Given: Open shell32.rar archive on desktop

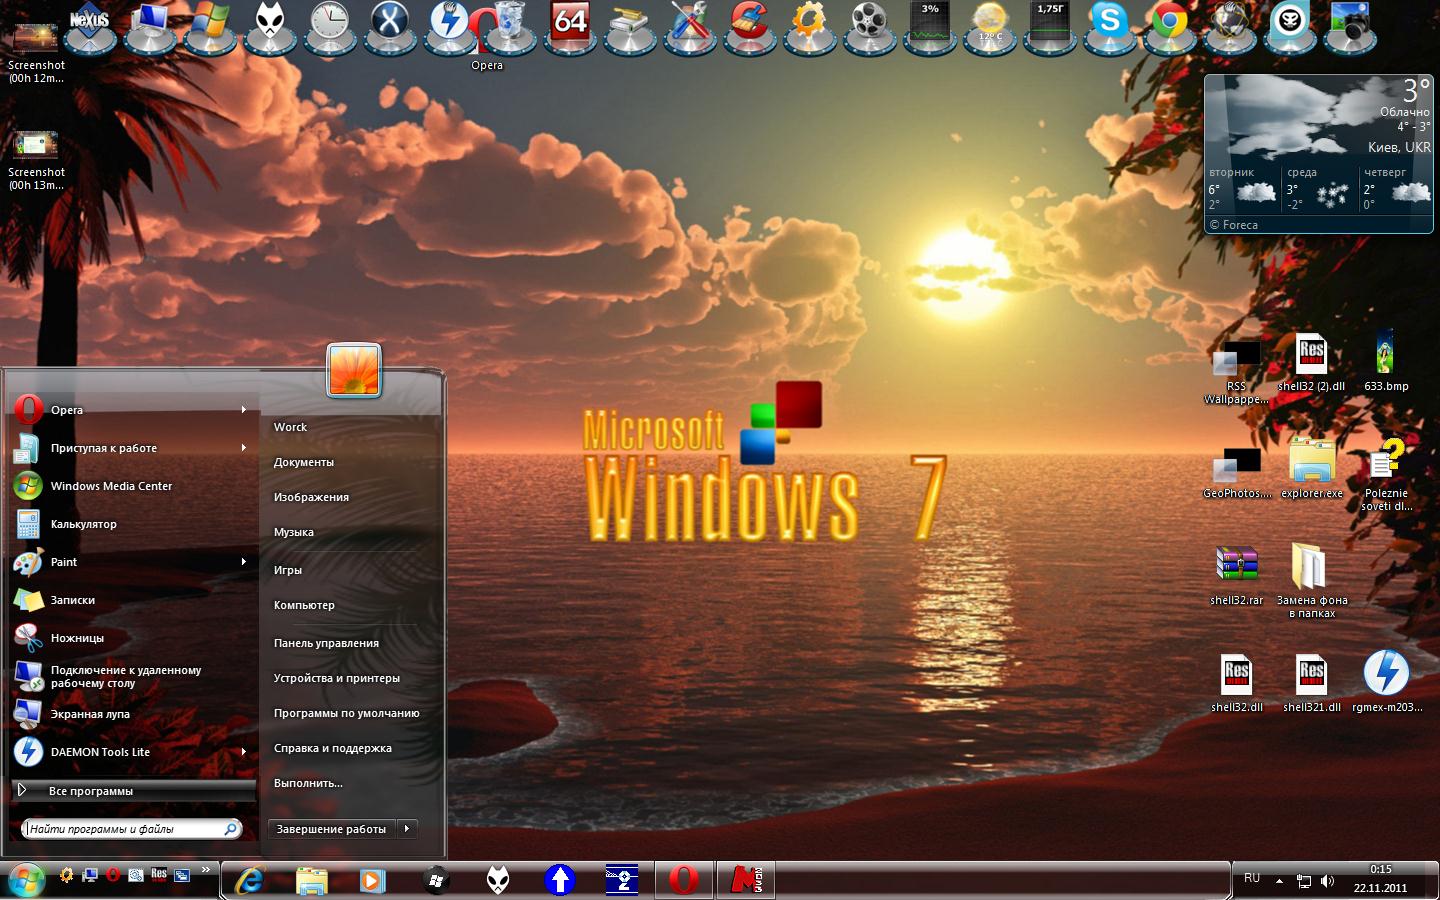Looking at the screenshot, I should 1237,575.
